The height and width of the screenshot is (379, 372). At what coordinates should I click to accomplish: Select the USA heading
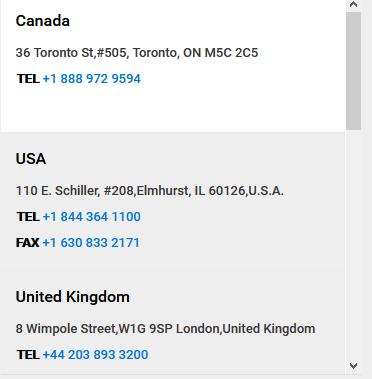point(31,159)
